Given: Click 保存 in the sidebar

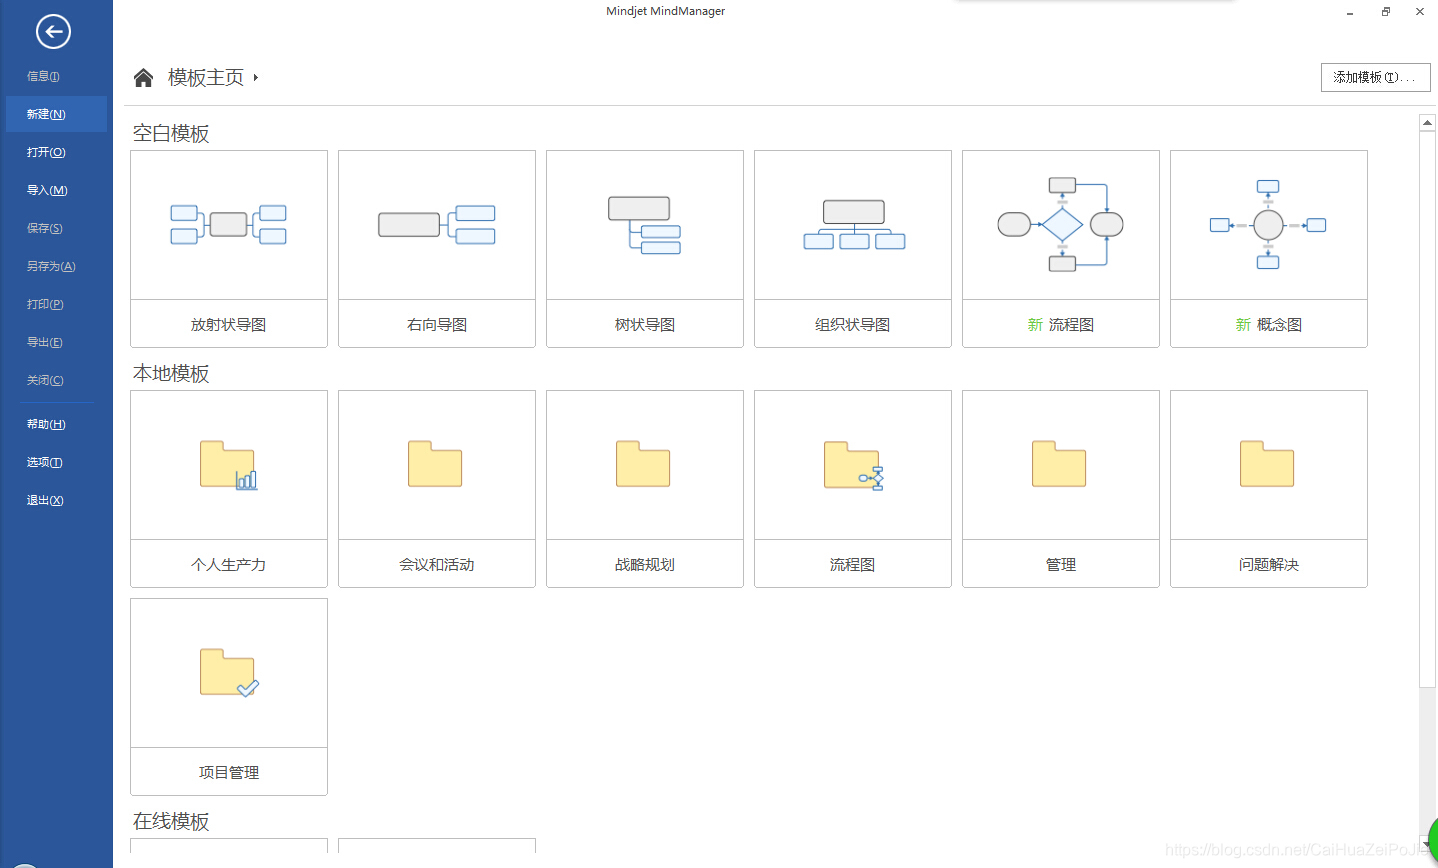Looking at the screenshot, I should coord(45,228).
